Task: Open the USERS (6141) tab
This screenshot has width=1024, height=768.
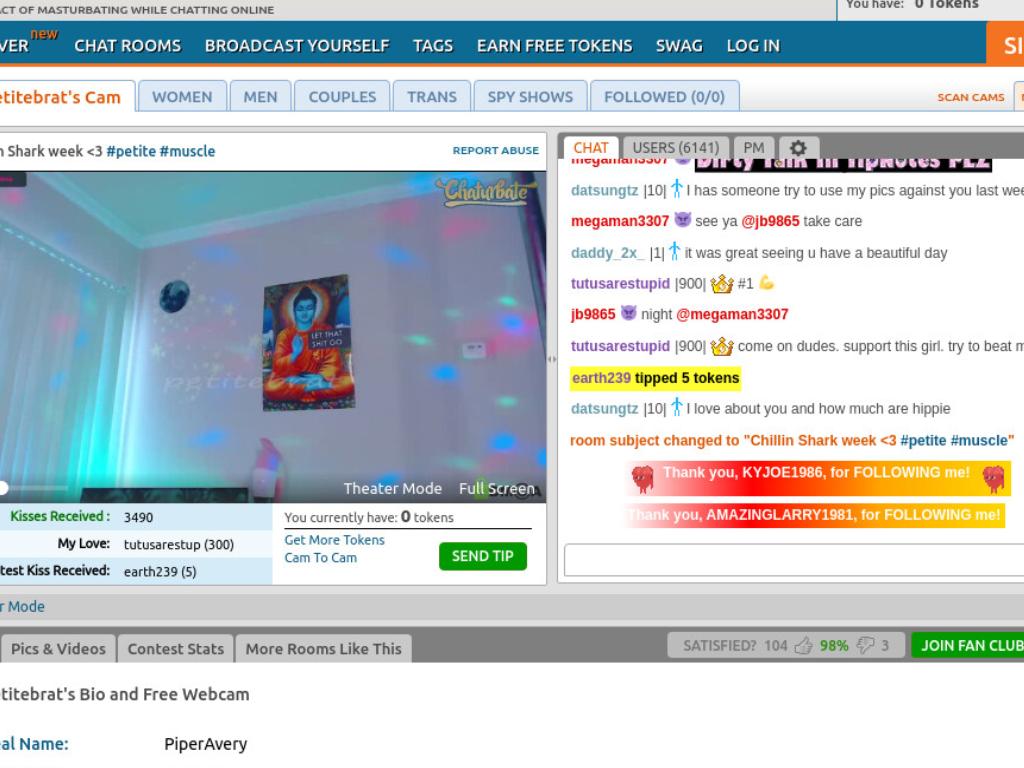Action: tap(675, 148)
